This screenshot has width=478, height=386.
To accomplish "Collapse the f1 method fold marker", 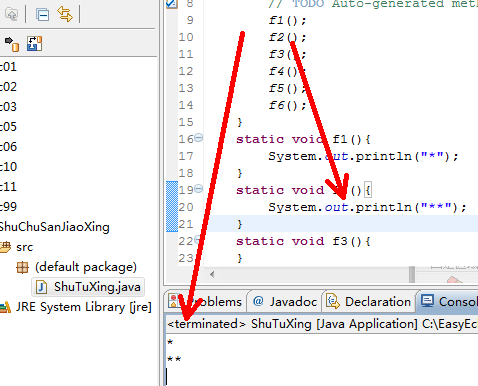I will tap(199, 138).
